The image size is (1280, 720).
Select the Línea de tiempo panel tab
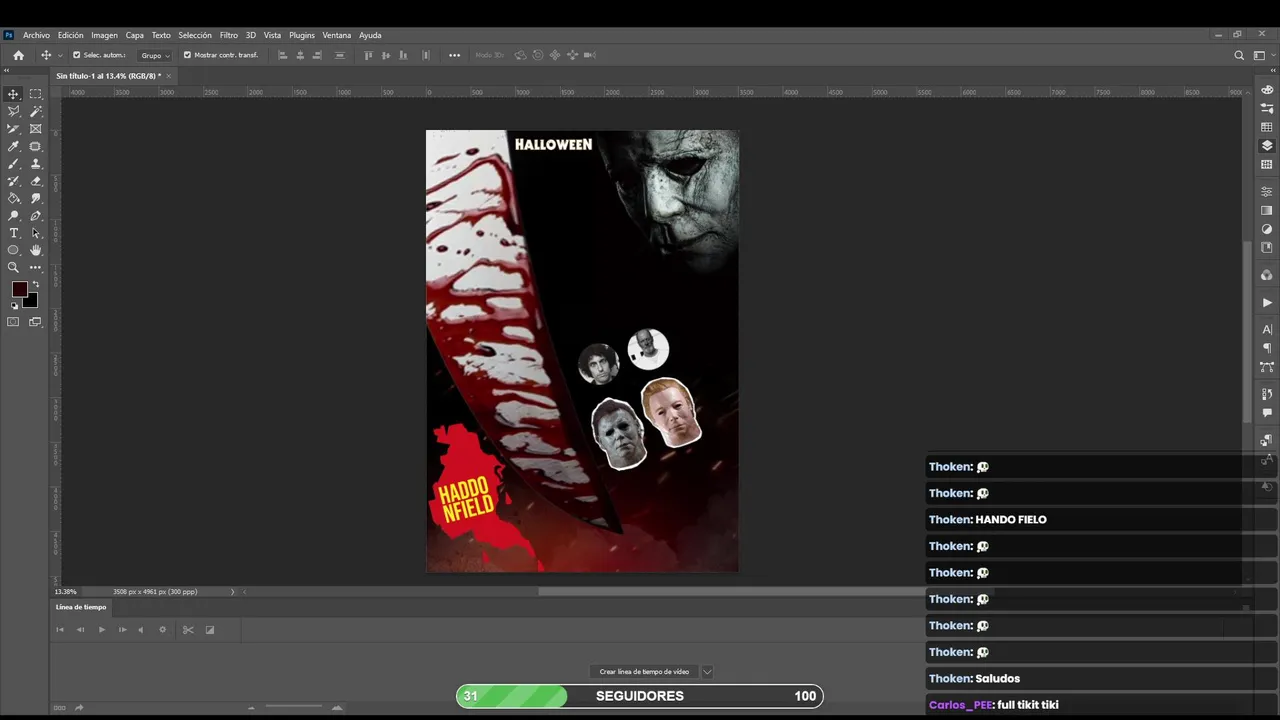(x=81, y=607)
